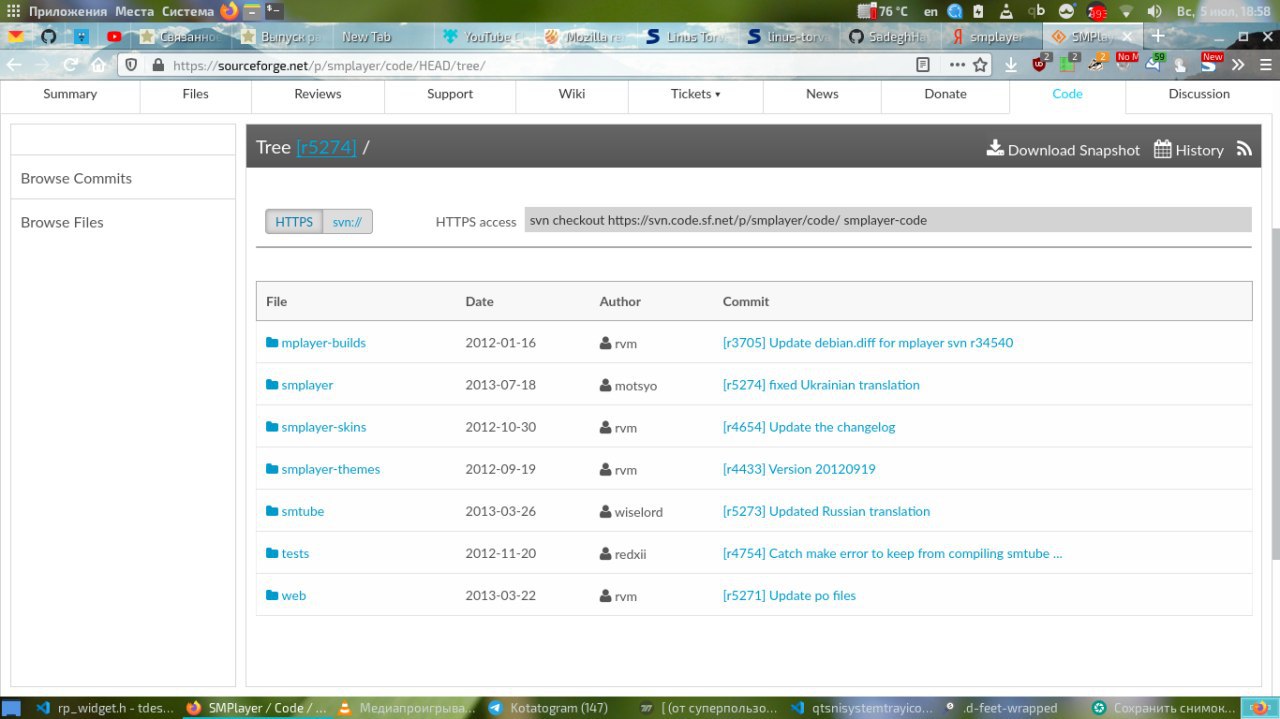Open Места menu in top panel
1280x719 pixels.
134,12
